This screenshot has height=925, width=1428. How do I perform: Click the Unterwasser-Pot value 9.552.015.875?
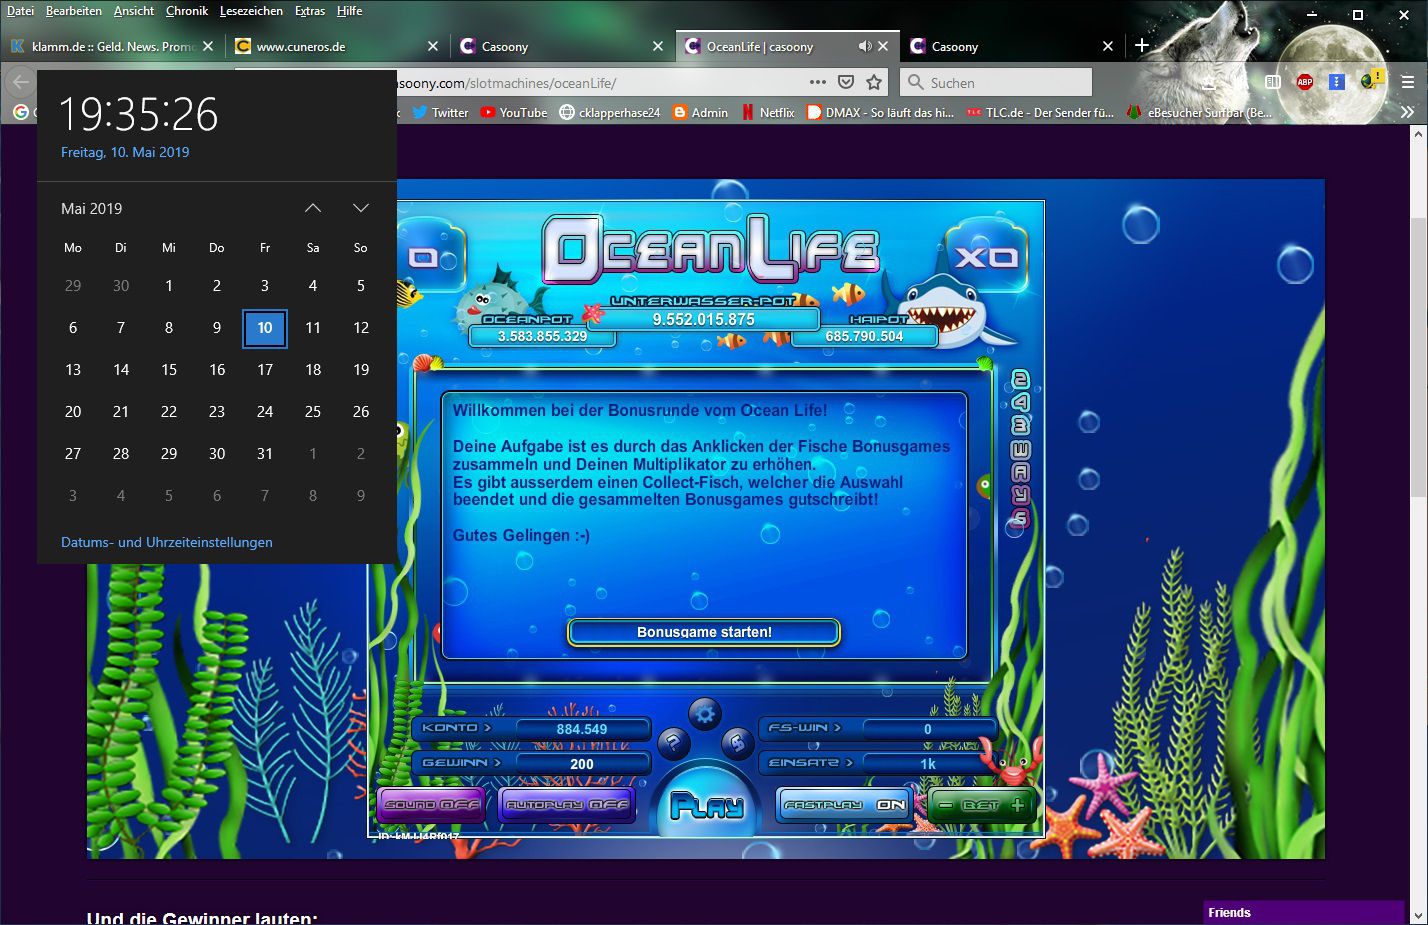point(704,319)
